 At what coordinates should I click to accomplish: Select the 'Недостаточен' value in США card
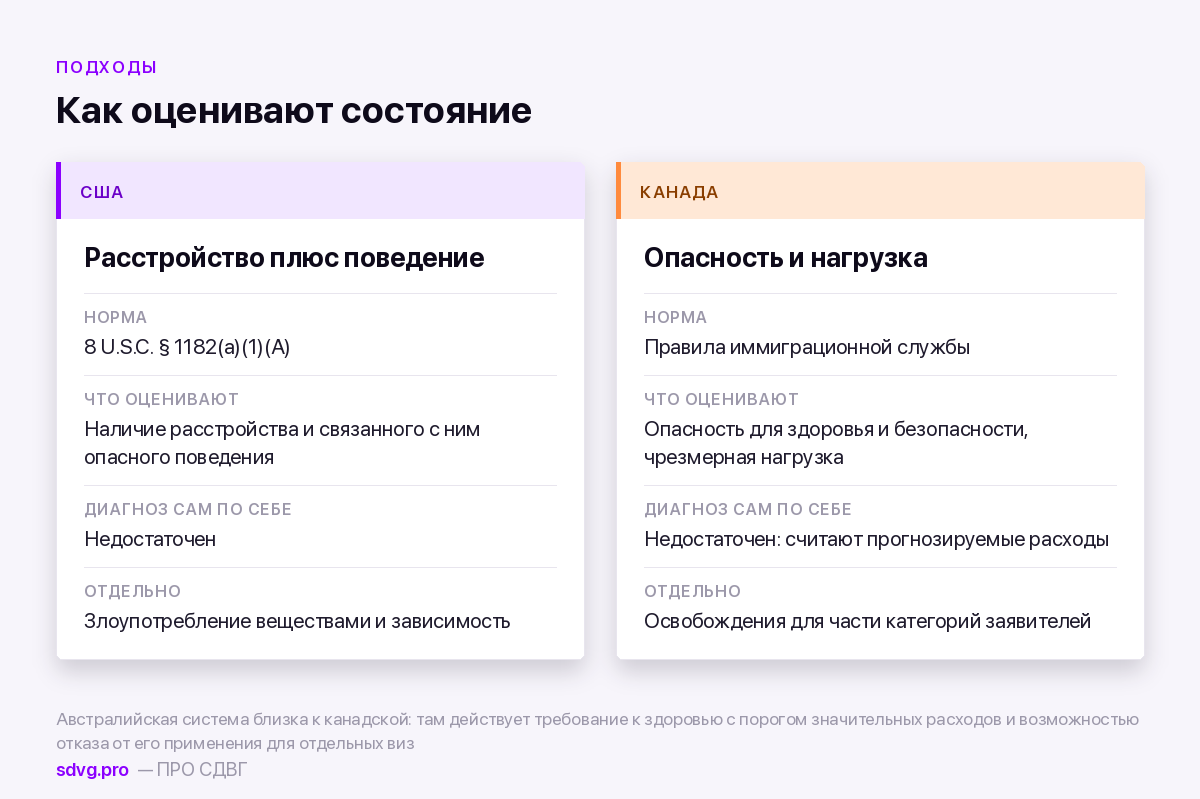tap(150, 540)
